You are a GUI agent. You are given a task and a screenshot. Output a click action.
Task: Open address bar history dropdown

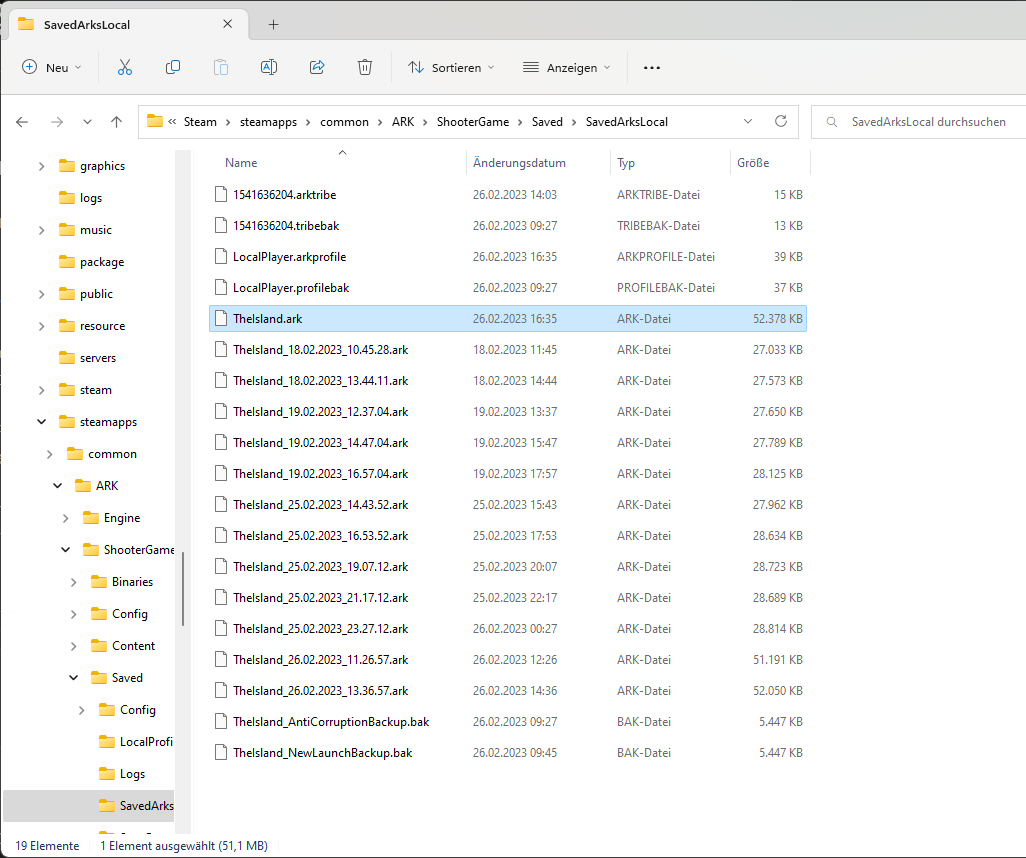[x=748, y=121]
